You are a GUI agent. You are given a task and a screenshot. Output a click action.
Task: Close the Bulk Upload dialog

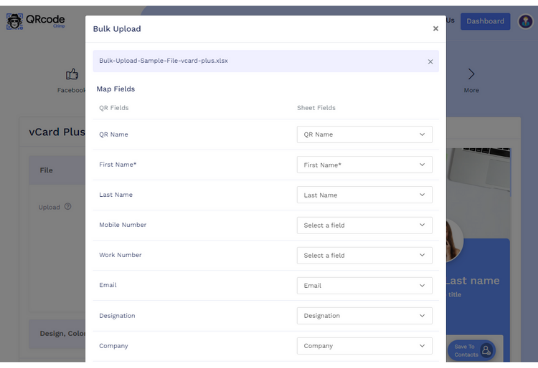pos(435,28)
